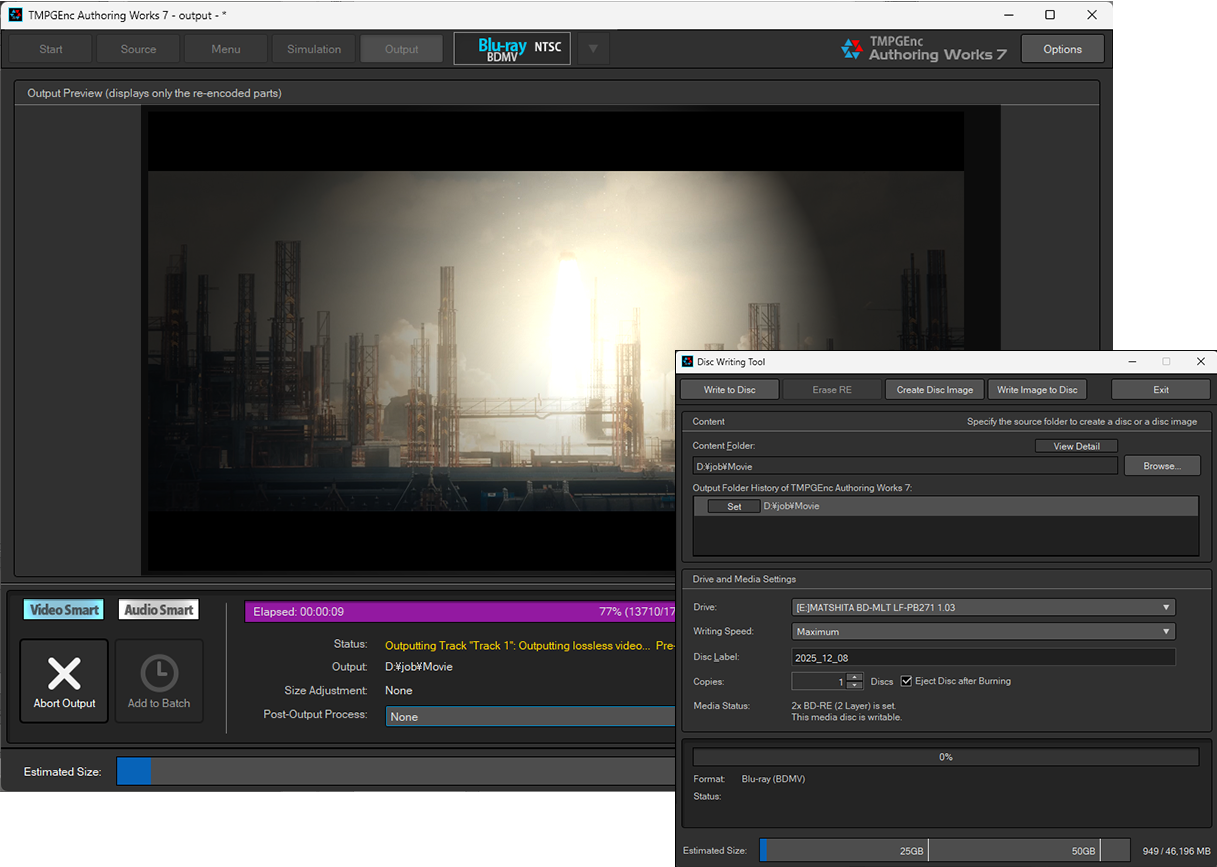Image resolution: width=1217 pixels, height=867 pixels.
Task: Go to the Simulation stage tab
Action: pos(314,49)
